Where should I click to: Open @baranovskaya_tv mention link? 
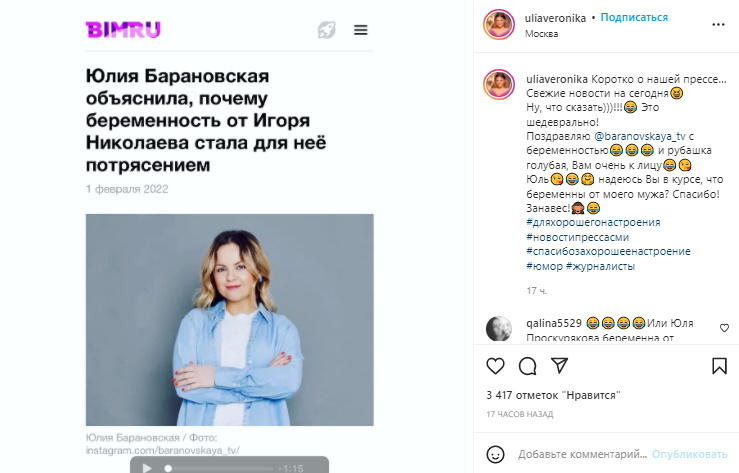click(x=640, y=136)
